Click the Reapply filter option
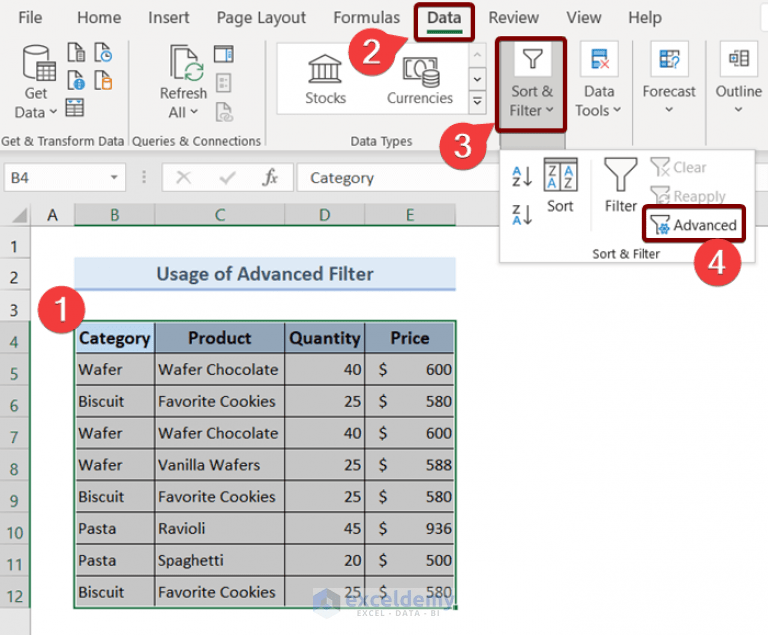 pos(688,196)
